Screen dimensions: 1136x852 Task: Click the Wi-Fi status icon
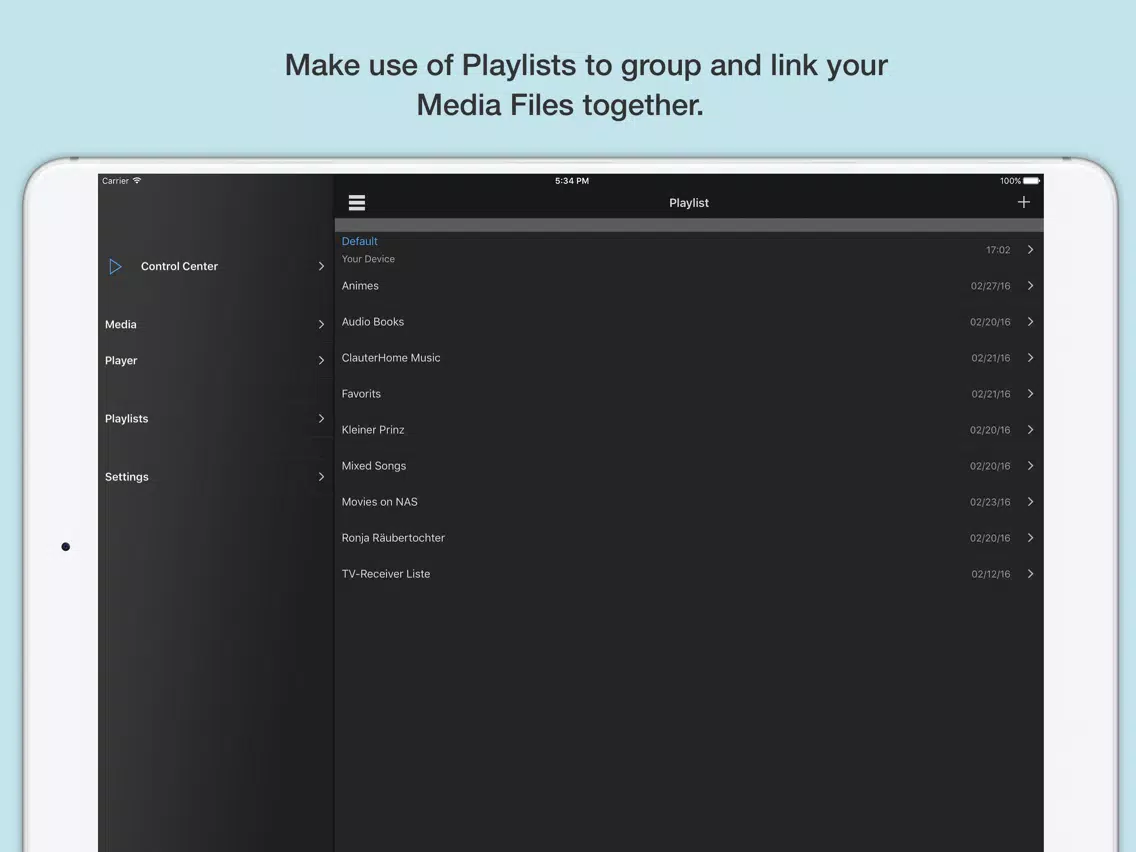click(x=137, y=180)
